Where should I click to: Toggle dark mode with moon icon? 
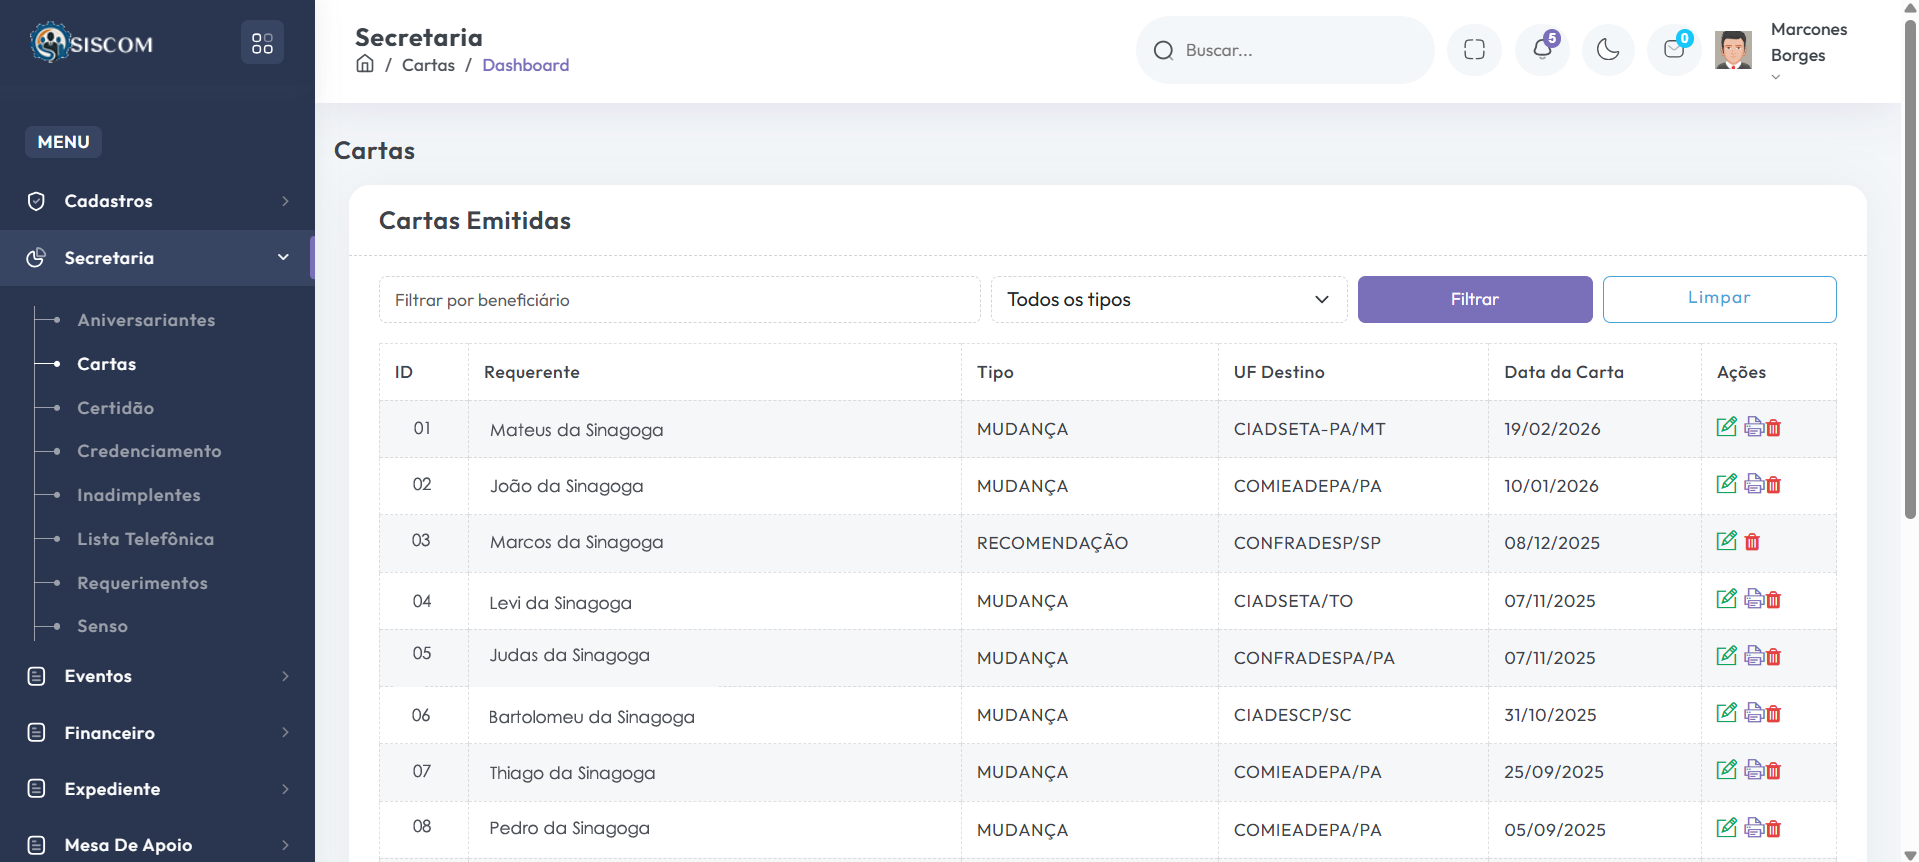pyautogui.click(x=1608, y=50)
